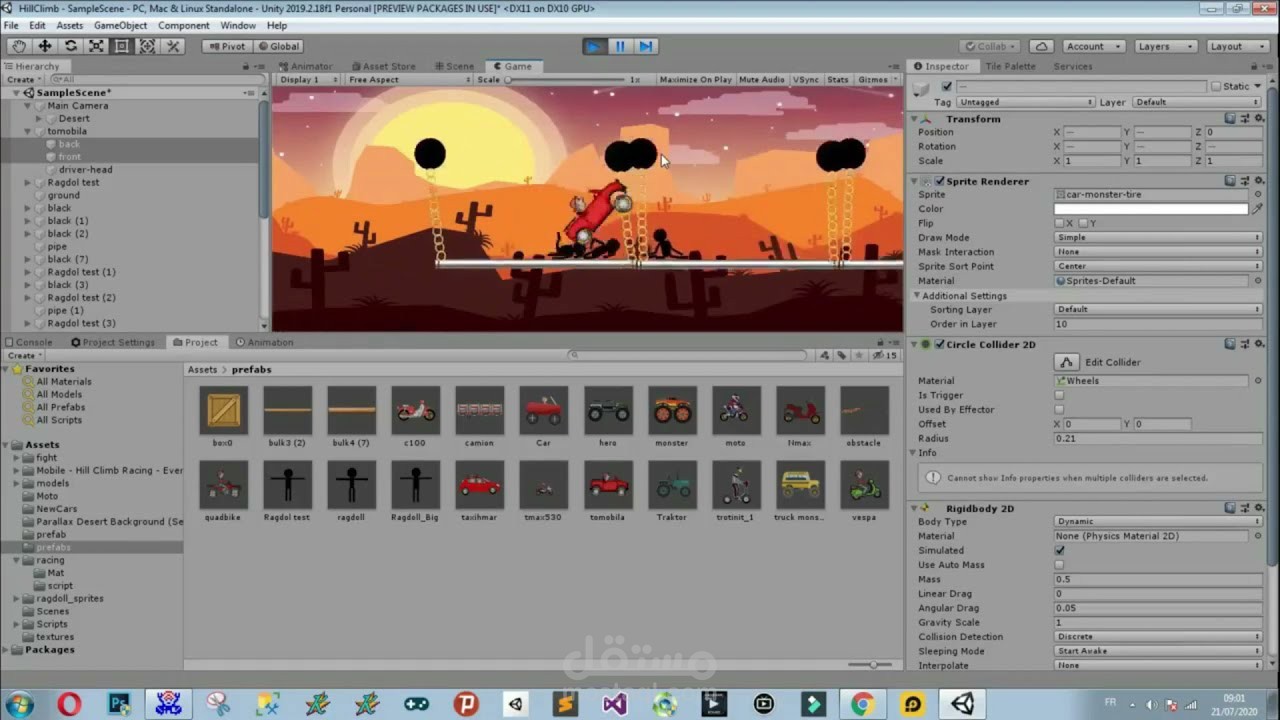Switch to the Scene tab
Viewport: 1280px width, 720px height.
coord(454,66)
